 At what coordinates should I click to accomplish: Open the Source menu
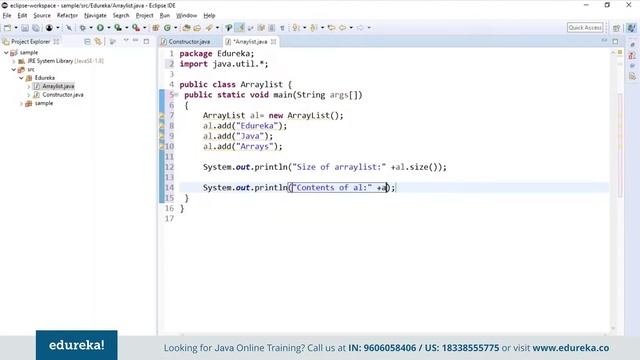click(x=42, y=16)
